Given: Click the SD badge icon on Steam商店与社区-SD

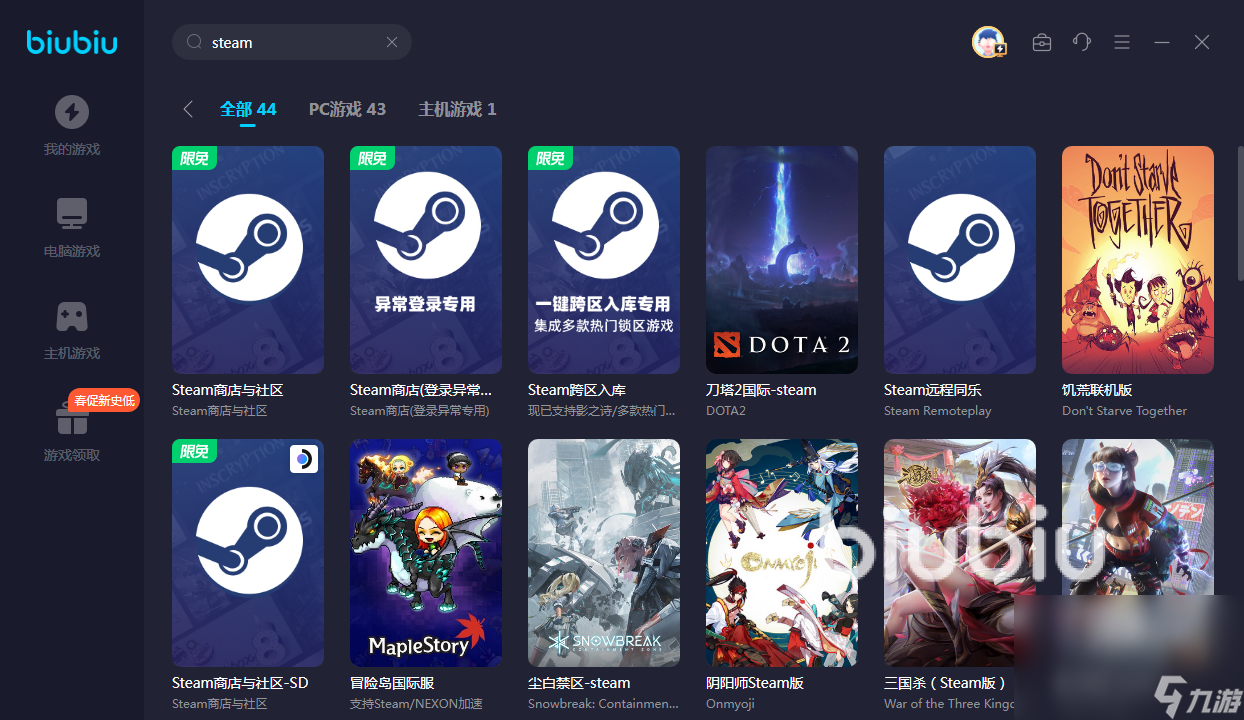Looking at the screenshot, I should tap(304, 459).
